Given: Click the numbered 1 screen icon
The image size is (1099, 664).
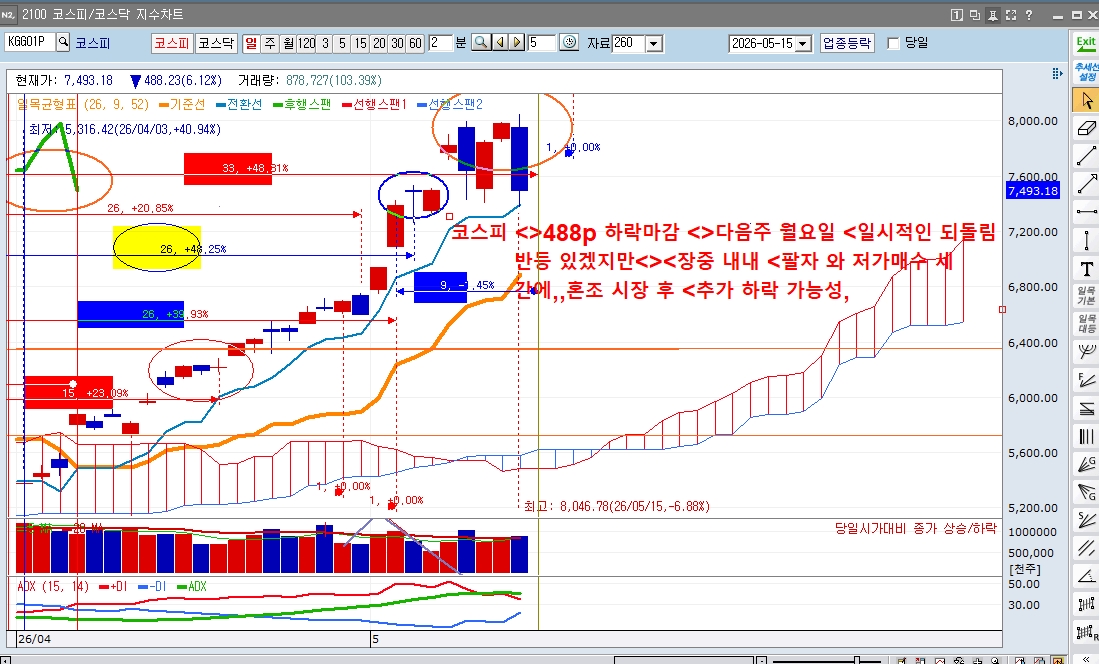Looking at the screenshot, I should tap(957, 15).
